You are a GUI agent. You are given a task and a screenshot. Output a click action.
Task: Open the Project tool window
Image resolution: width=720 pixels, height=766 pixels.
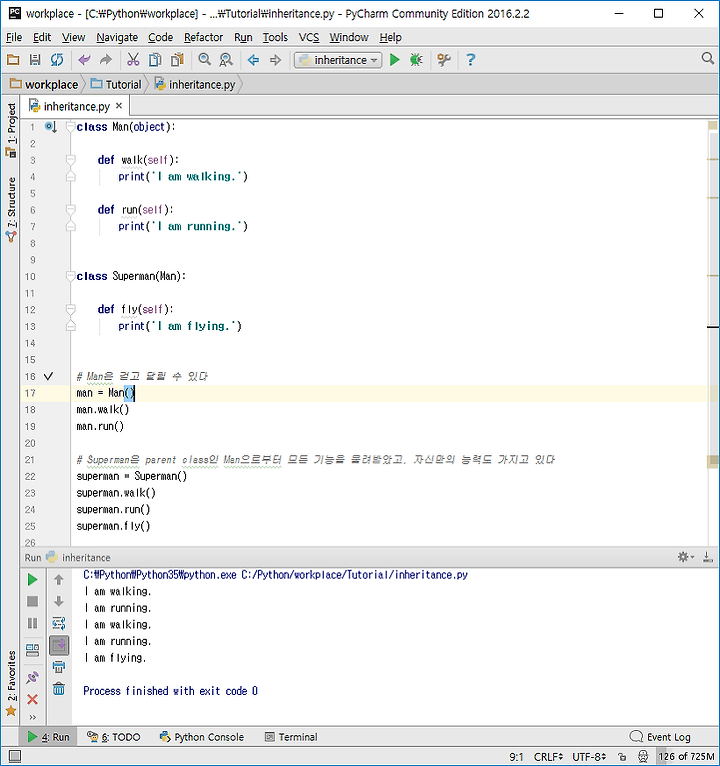(11, 130)
